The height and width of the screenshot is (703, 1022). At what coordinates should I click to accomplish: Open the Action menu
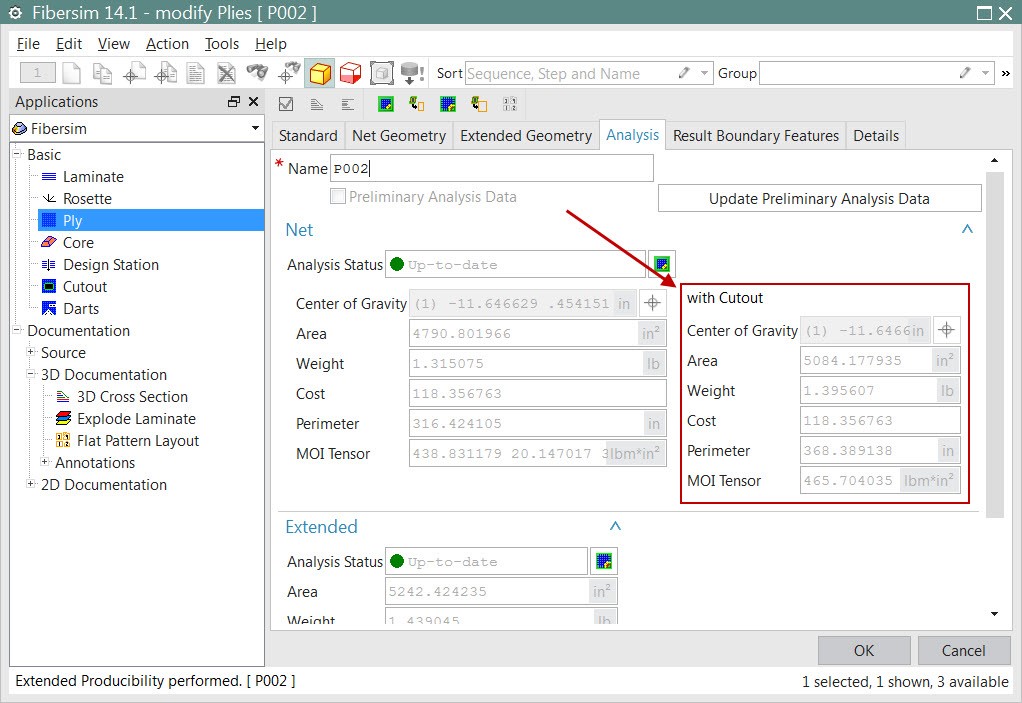pyautogui.click(x=167, y=44)
